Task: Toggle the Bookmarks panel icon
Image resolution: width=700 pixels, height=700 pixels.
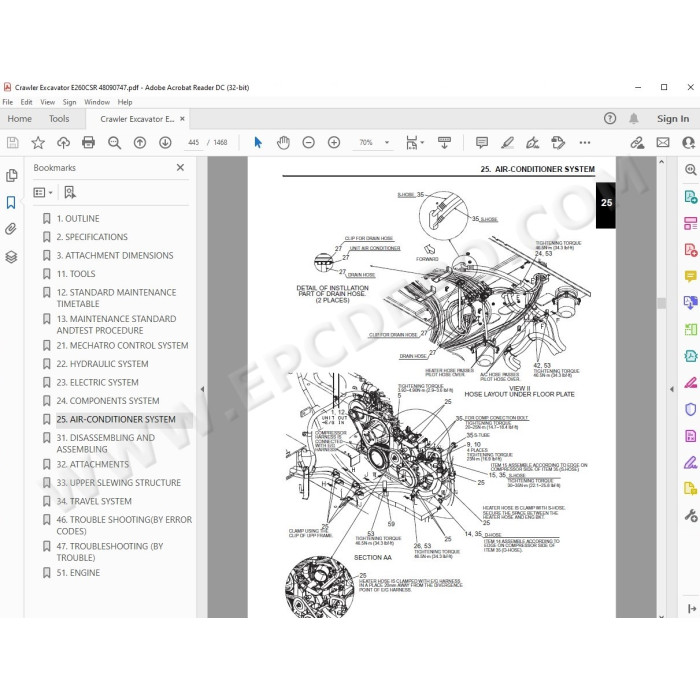Action: (x=11, y=202)
